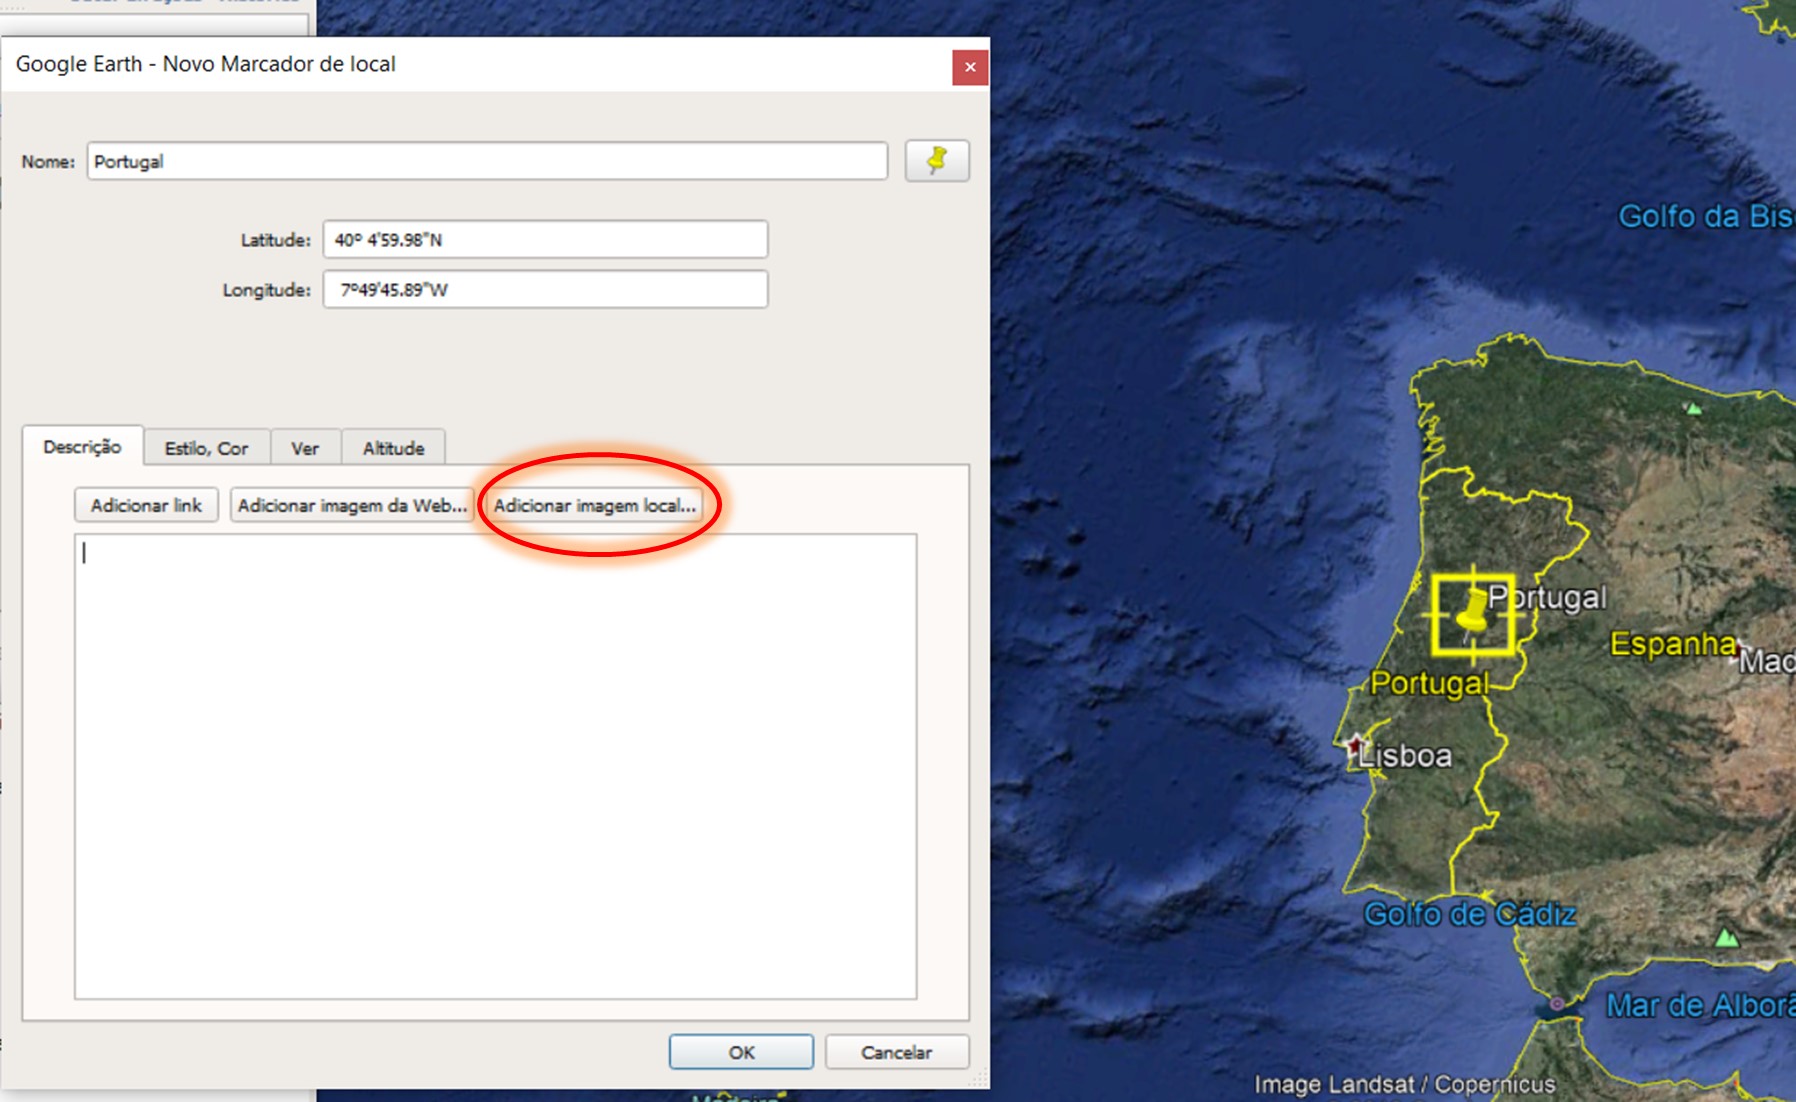Image resolution: width=1796 pixels, height=1102 pixels.
Task: Click the yellow pushpin placemark on the map
Action: tap(1473, 614)
